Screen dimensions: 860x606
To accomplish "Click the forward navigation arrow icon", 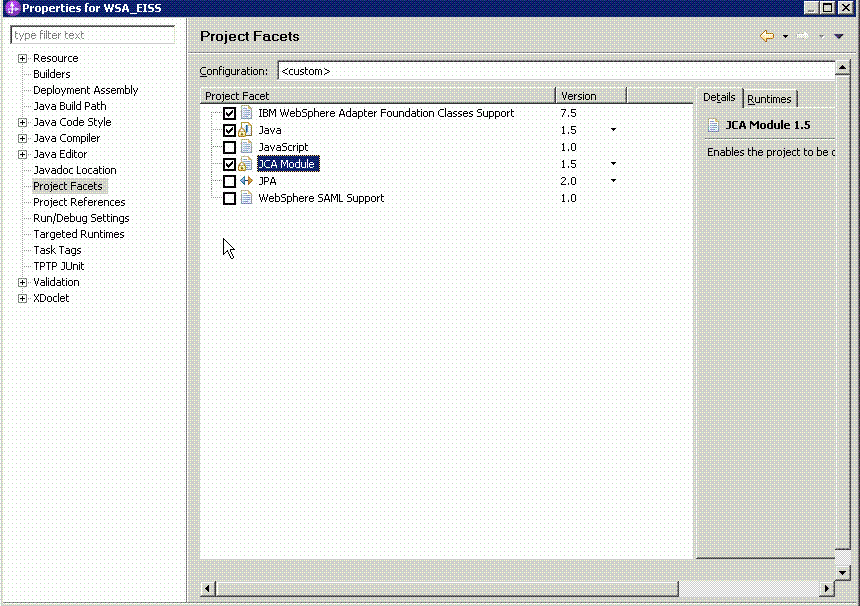I will click(803, 36).
